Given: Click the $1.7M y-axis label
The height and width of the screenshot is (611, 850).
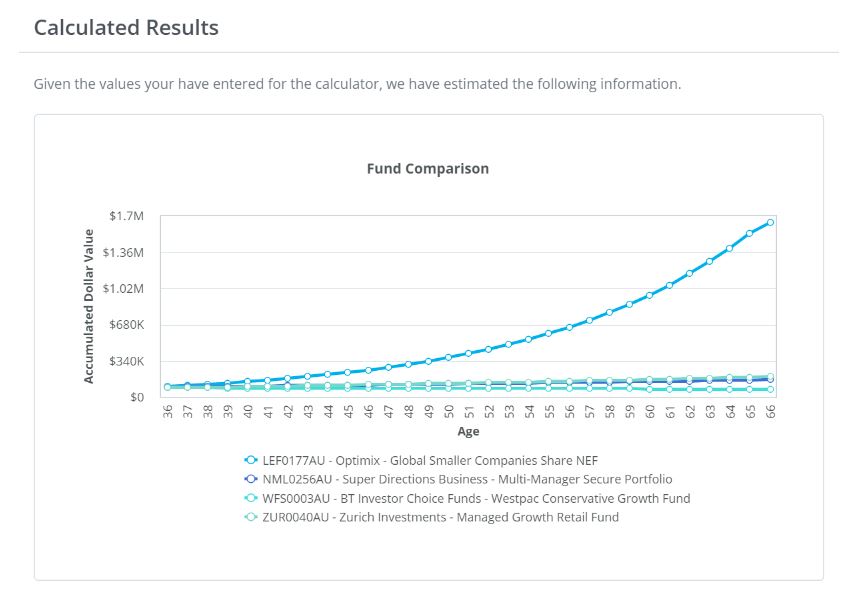Looking at the screenshot, I should coord(126,216).
